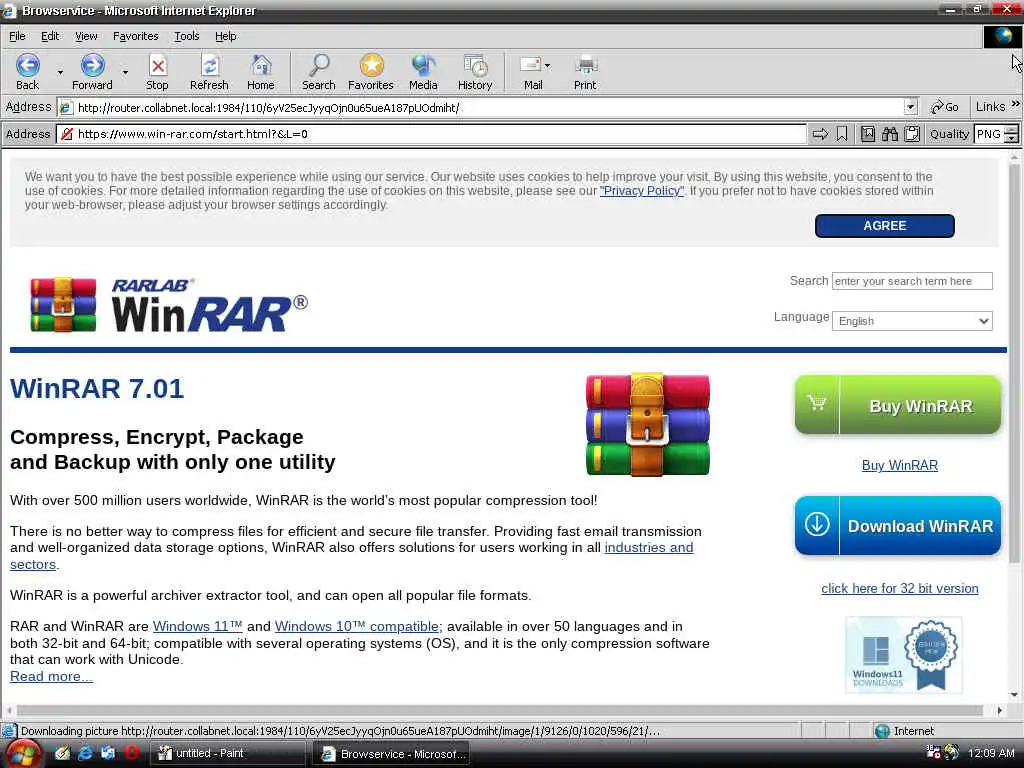Click the IE address field with router.collabnet.local URL

[x=487, y=107]
